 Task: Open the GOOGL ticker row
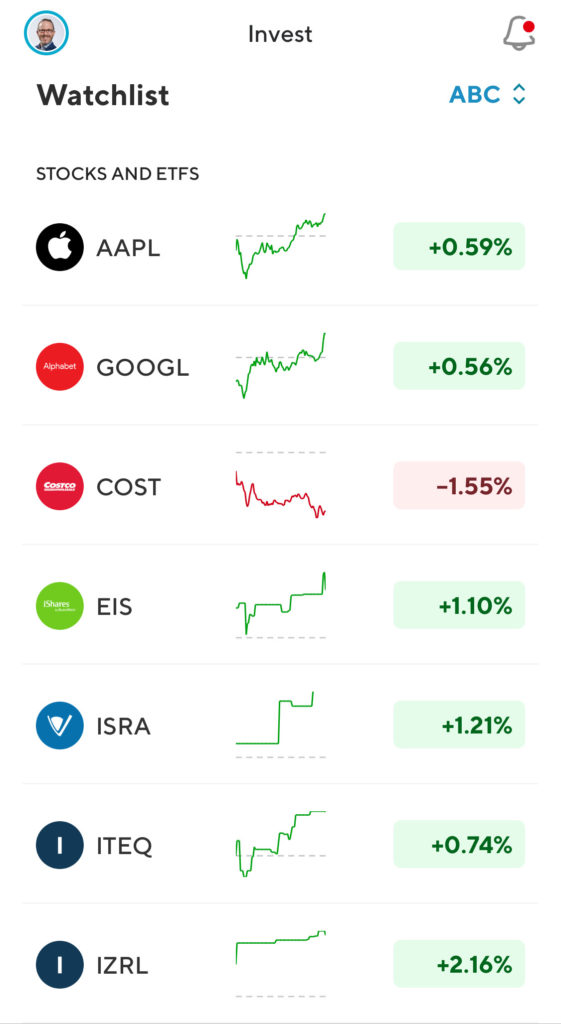coord(280,366)
